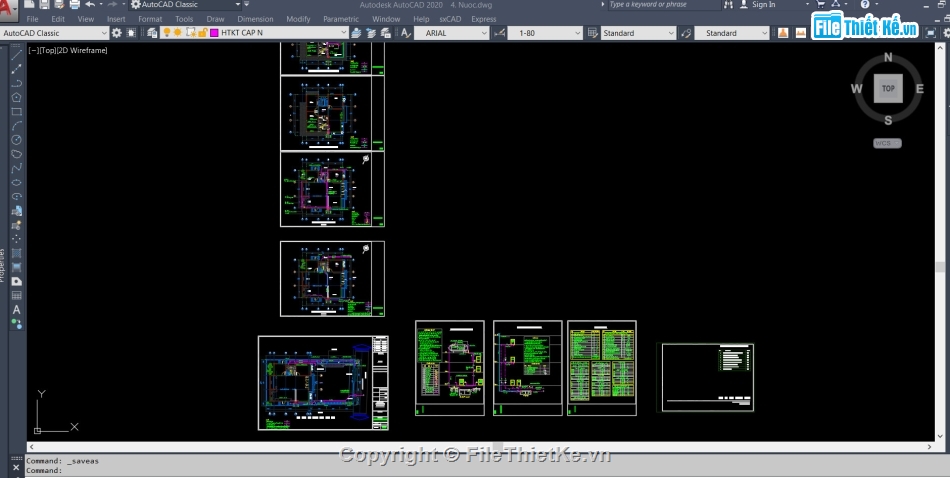Open the Autodesk App Store cart icon
Image resolution: width=950 pixels, height=478 pixels.
point(820,4)
